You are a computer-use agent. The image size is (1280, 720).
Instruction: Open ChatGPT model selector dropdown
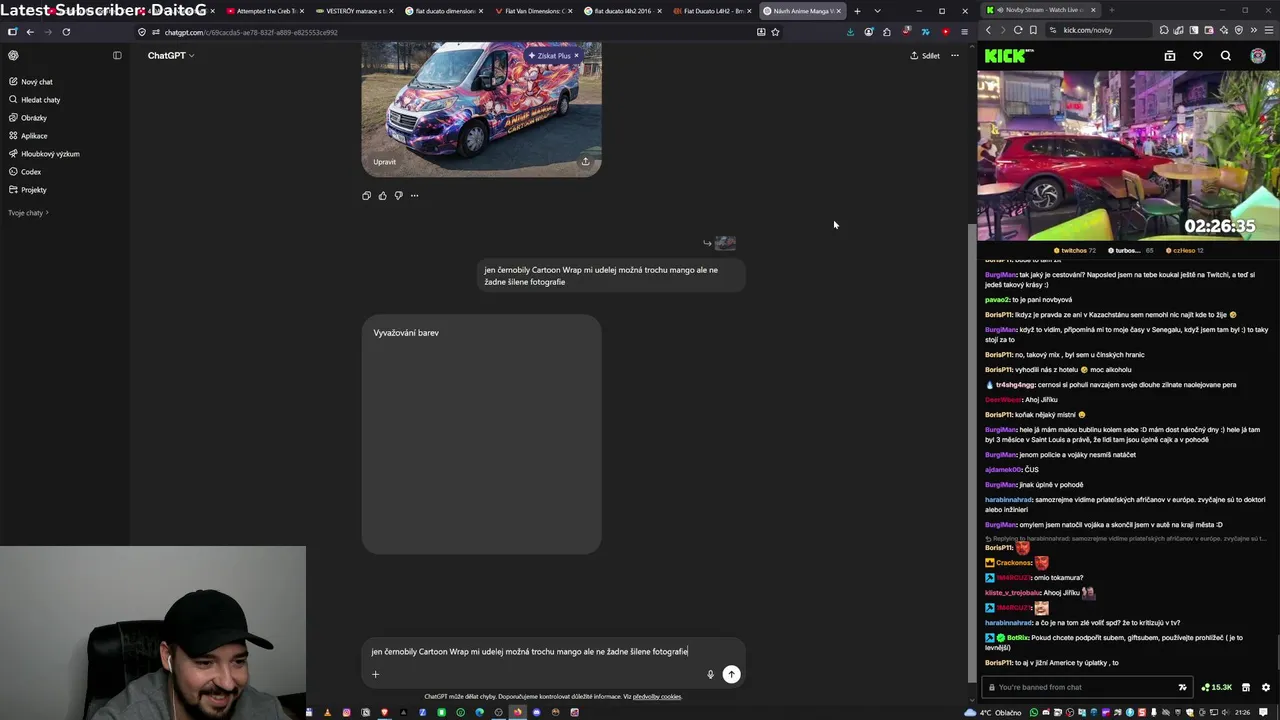tap(171, 56)
